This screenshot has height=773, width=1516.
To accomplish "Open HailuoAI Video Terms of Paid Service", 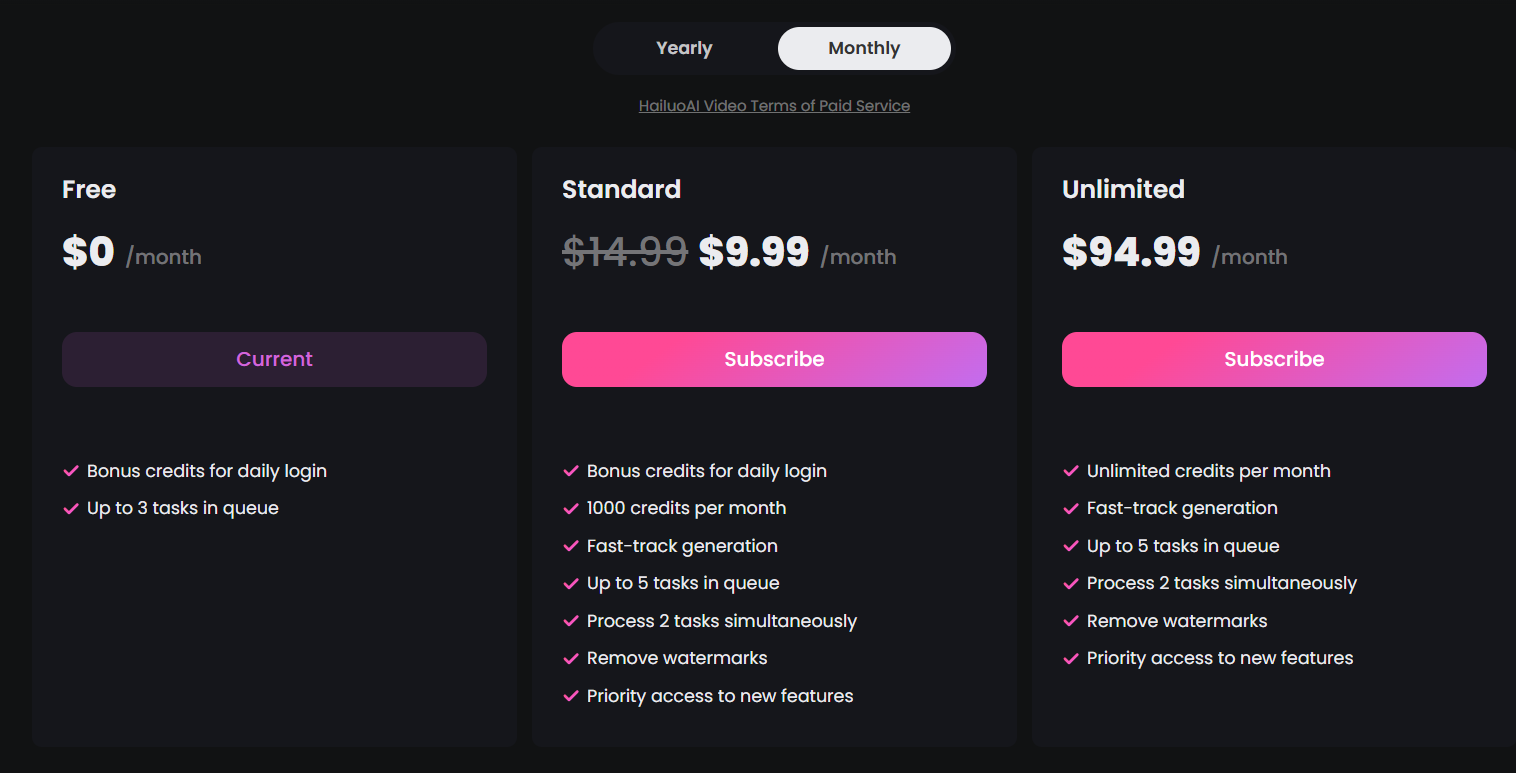I will [x=774, y=106].
